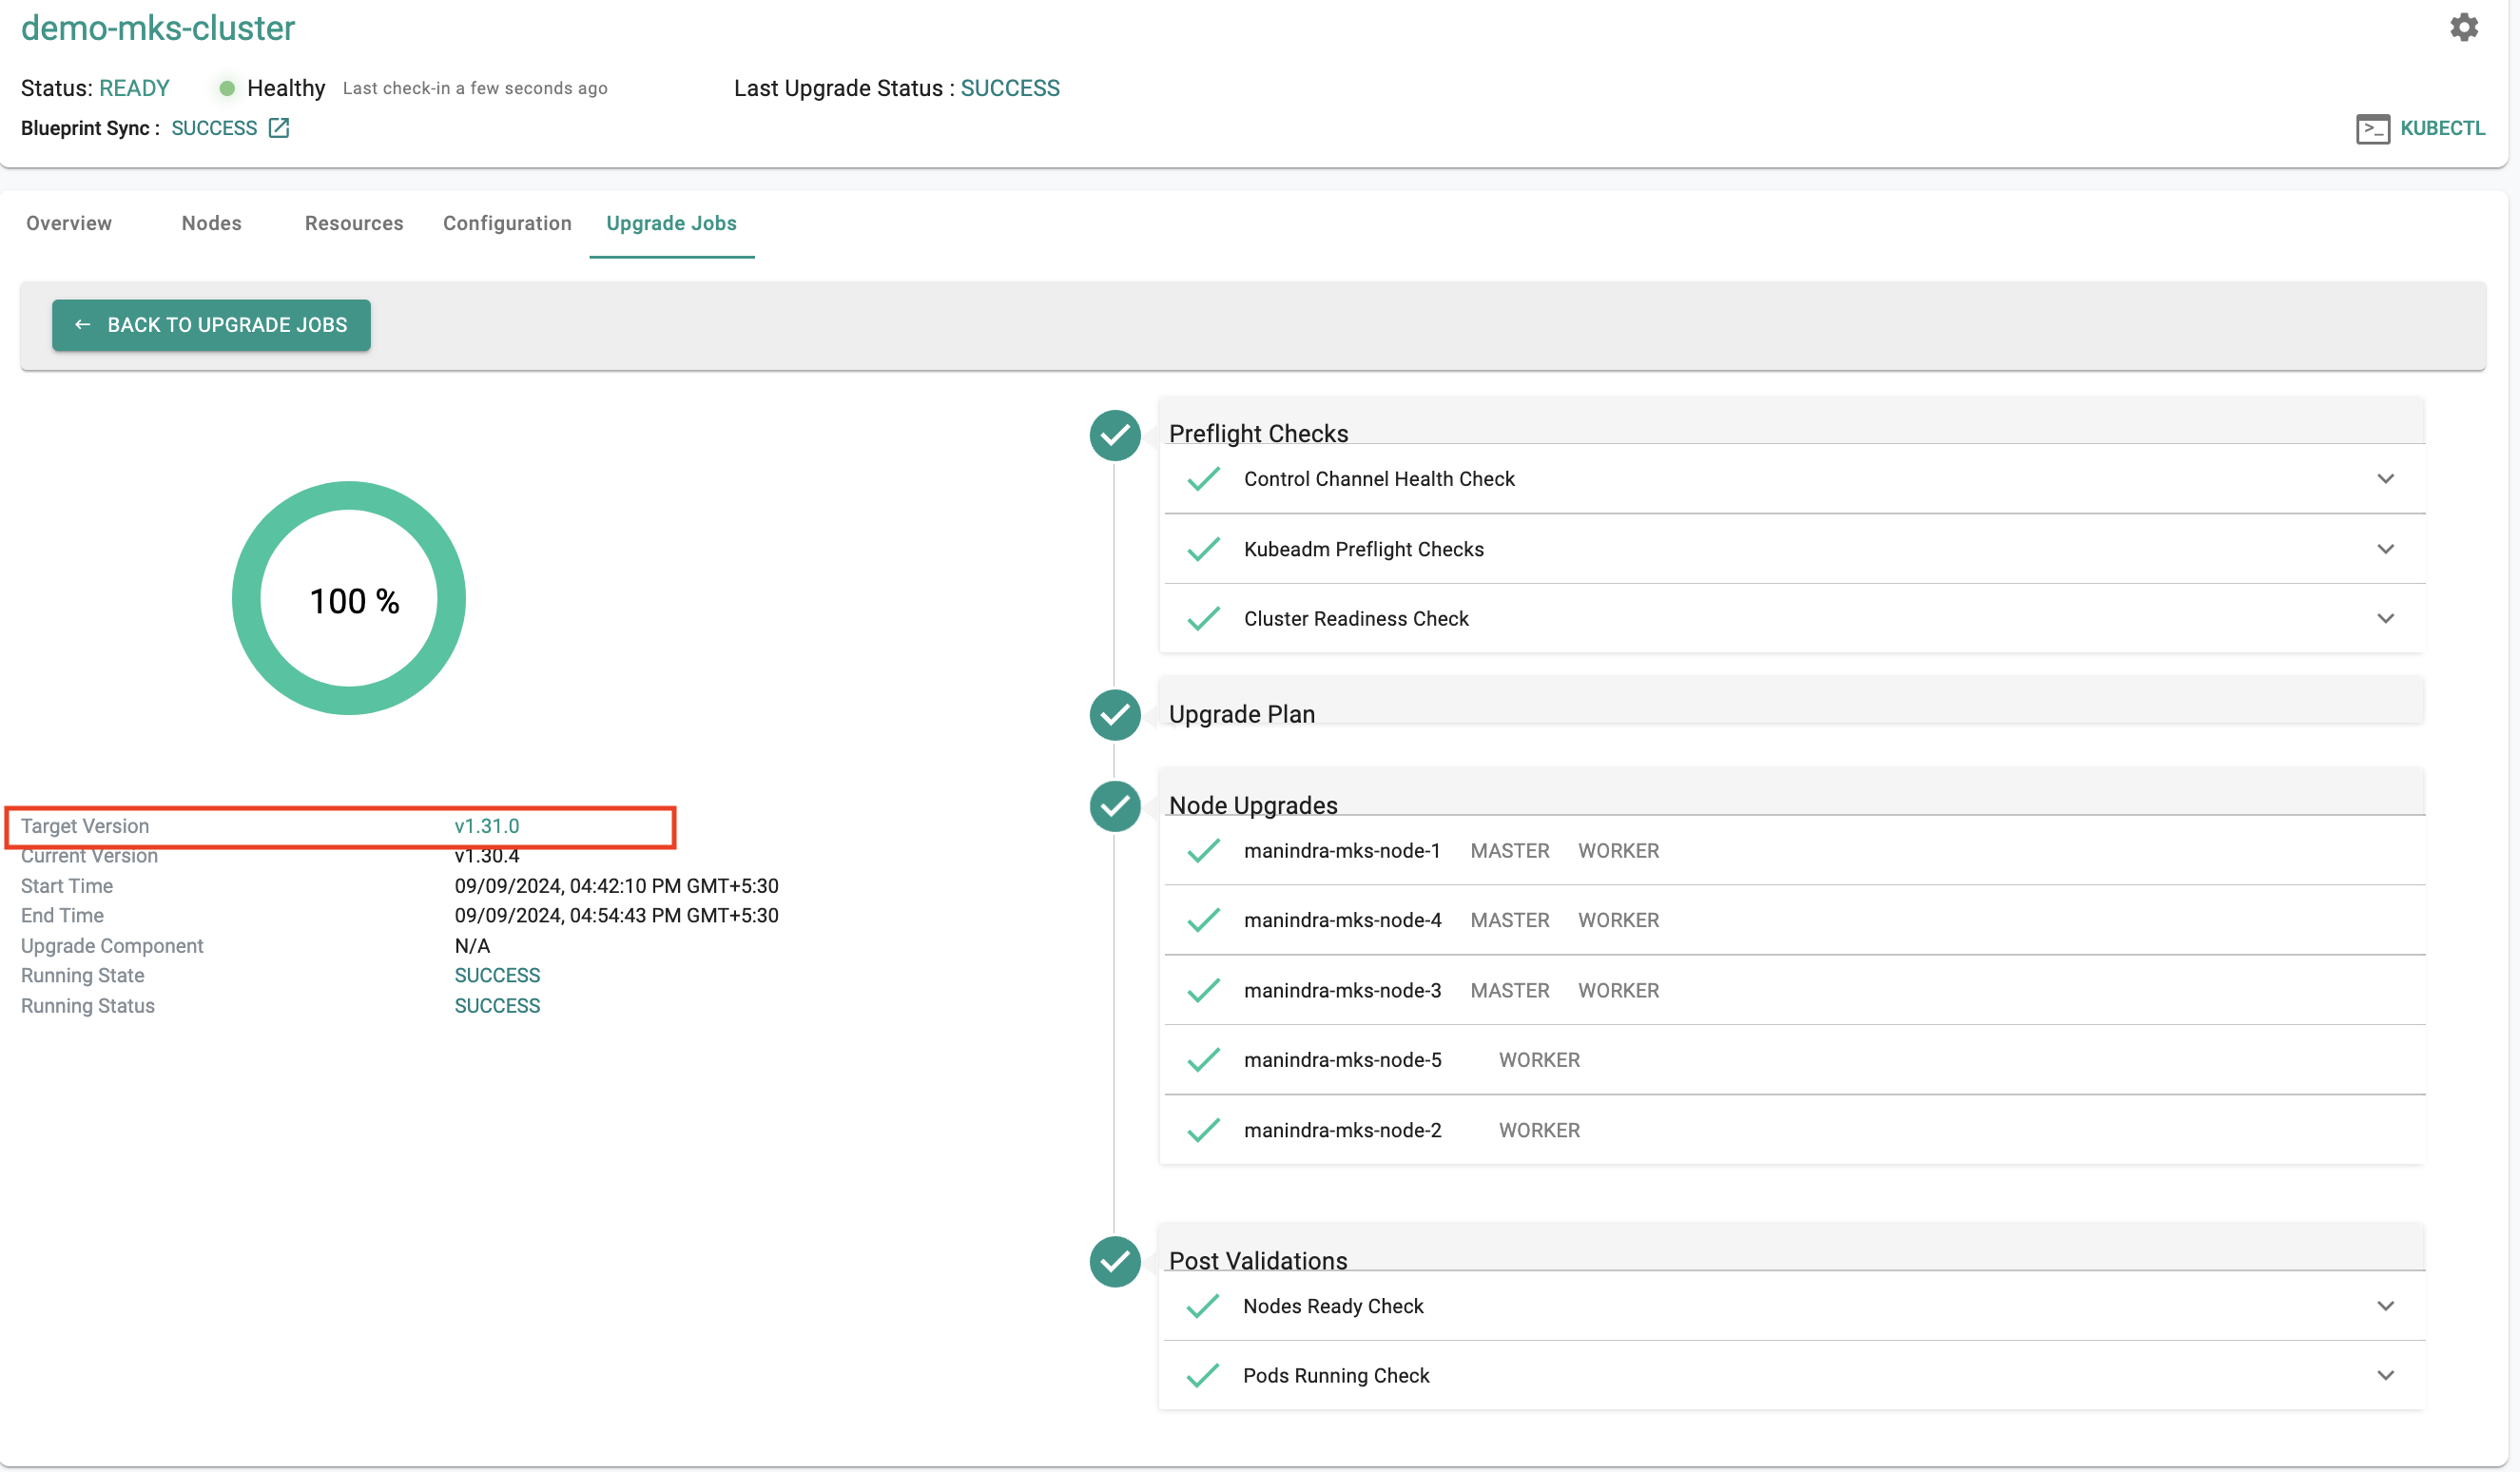Click BACK TO UPGRADE JOBS button
Viewport: 2520px width, 1472px height.
click(210, 322)
